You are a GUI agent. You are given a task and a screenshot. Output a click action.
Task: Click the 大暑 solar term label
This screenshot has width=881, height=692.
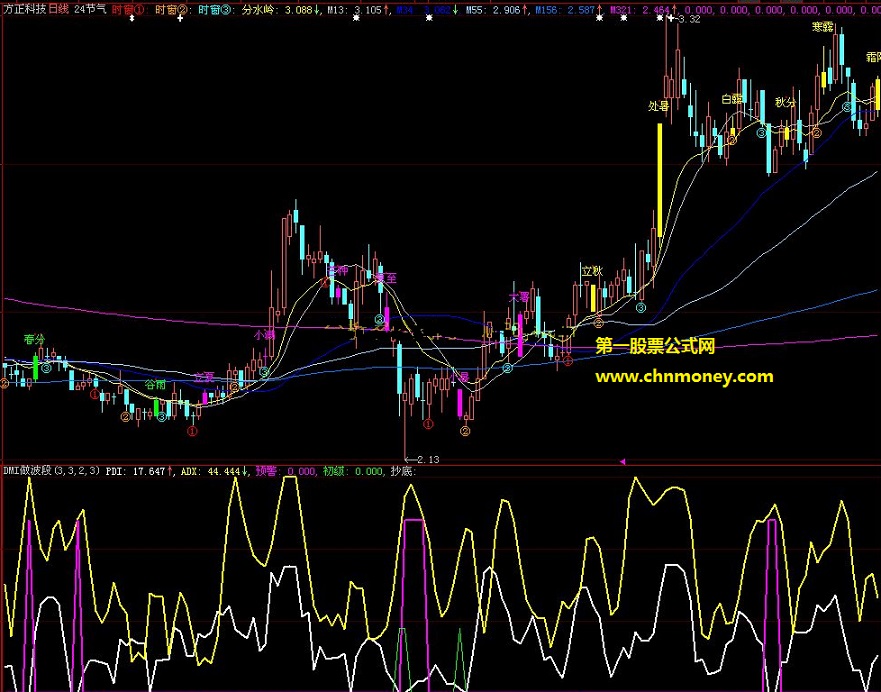coord(519,297)
